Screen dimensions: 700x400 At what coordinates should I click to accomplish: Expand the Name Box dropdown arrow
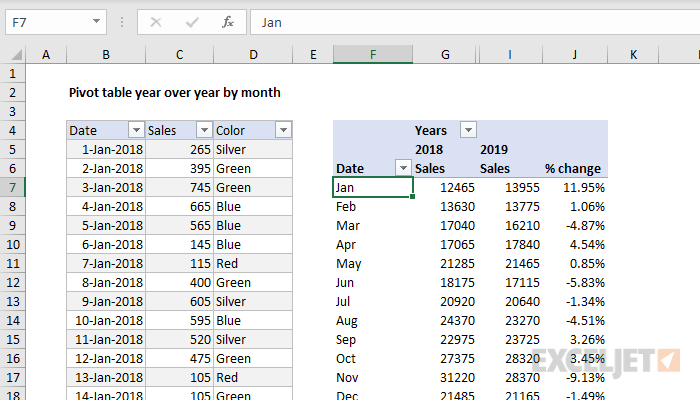point(96,21)
